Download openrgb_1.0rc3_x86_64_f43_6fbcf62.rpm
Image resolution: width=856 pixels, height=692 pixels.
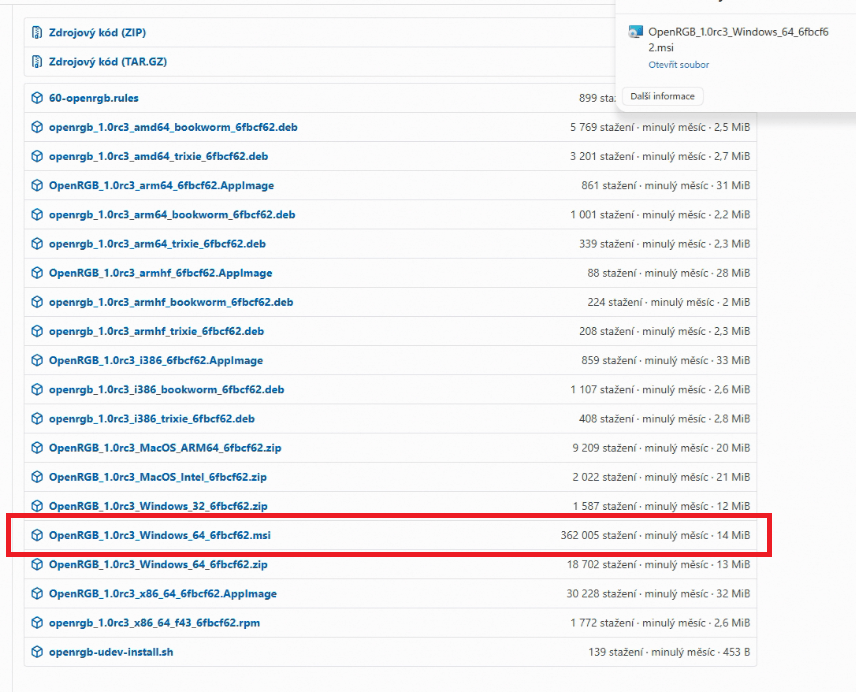click(x=154, y=623)
